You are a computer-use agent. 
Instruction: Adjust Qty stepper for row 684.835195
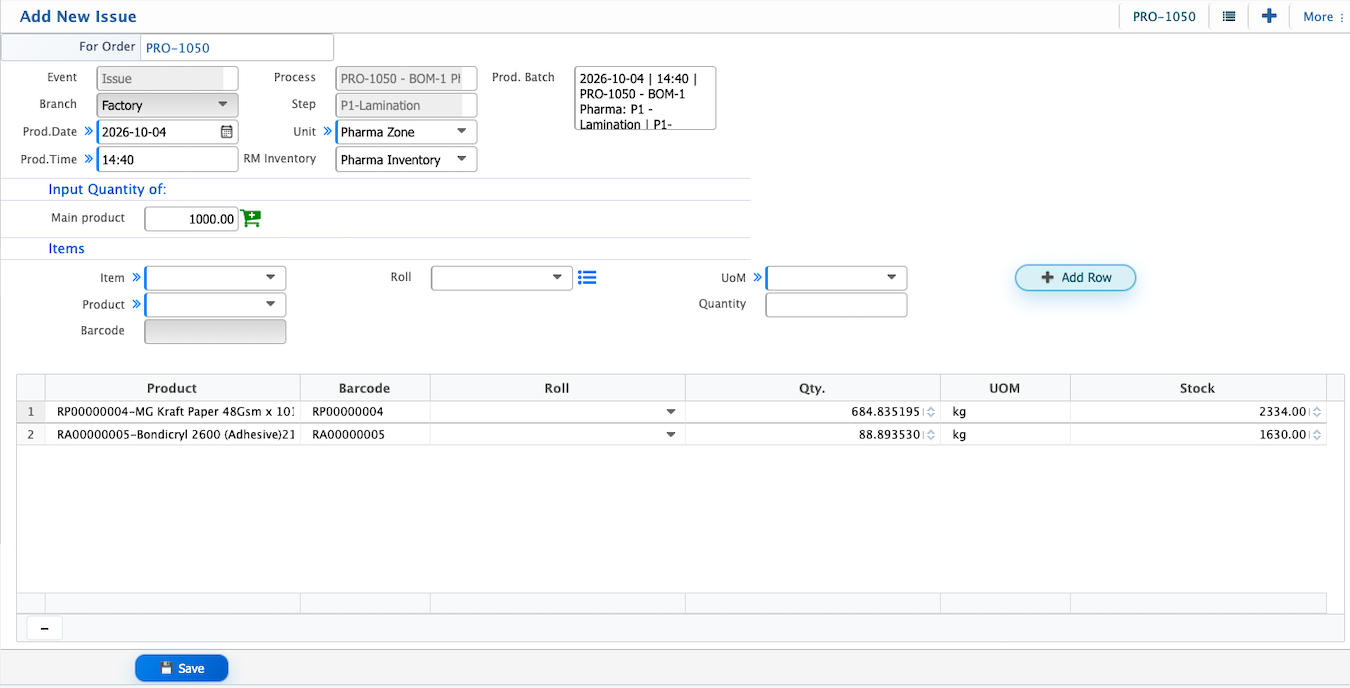[930, 411]
